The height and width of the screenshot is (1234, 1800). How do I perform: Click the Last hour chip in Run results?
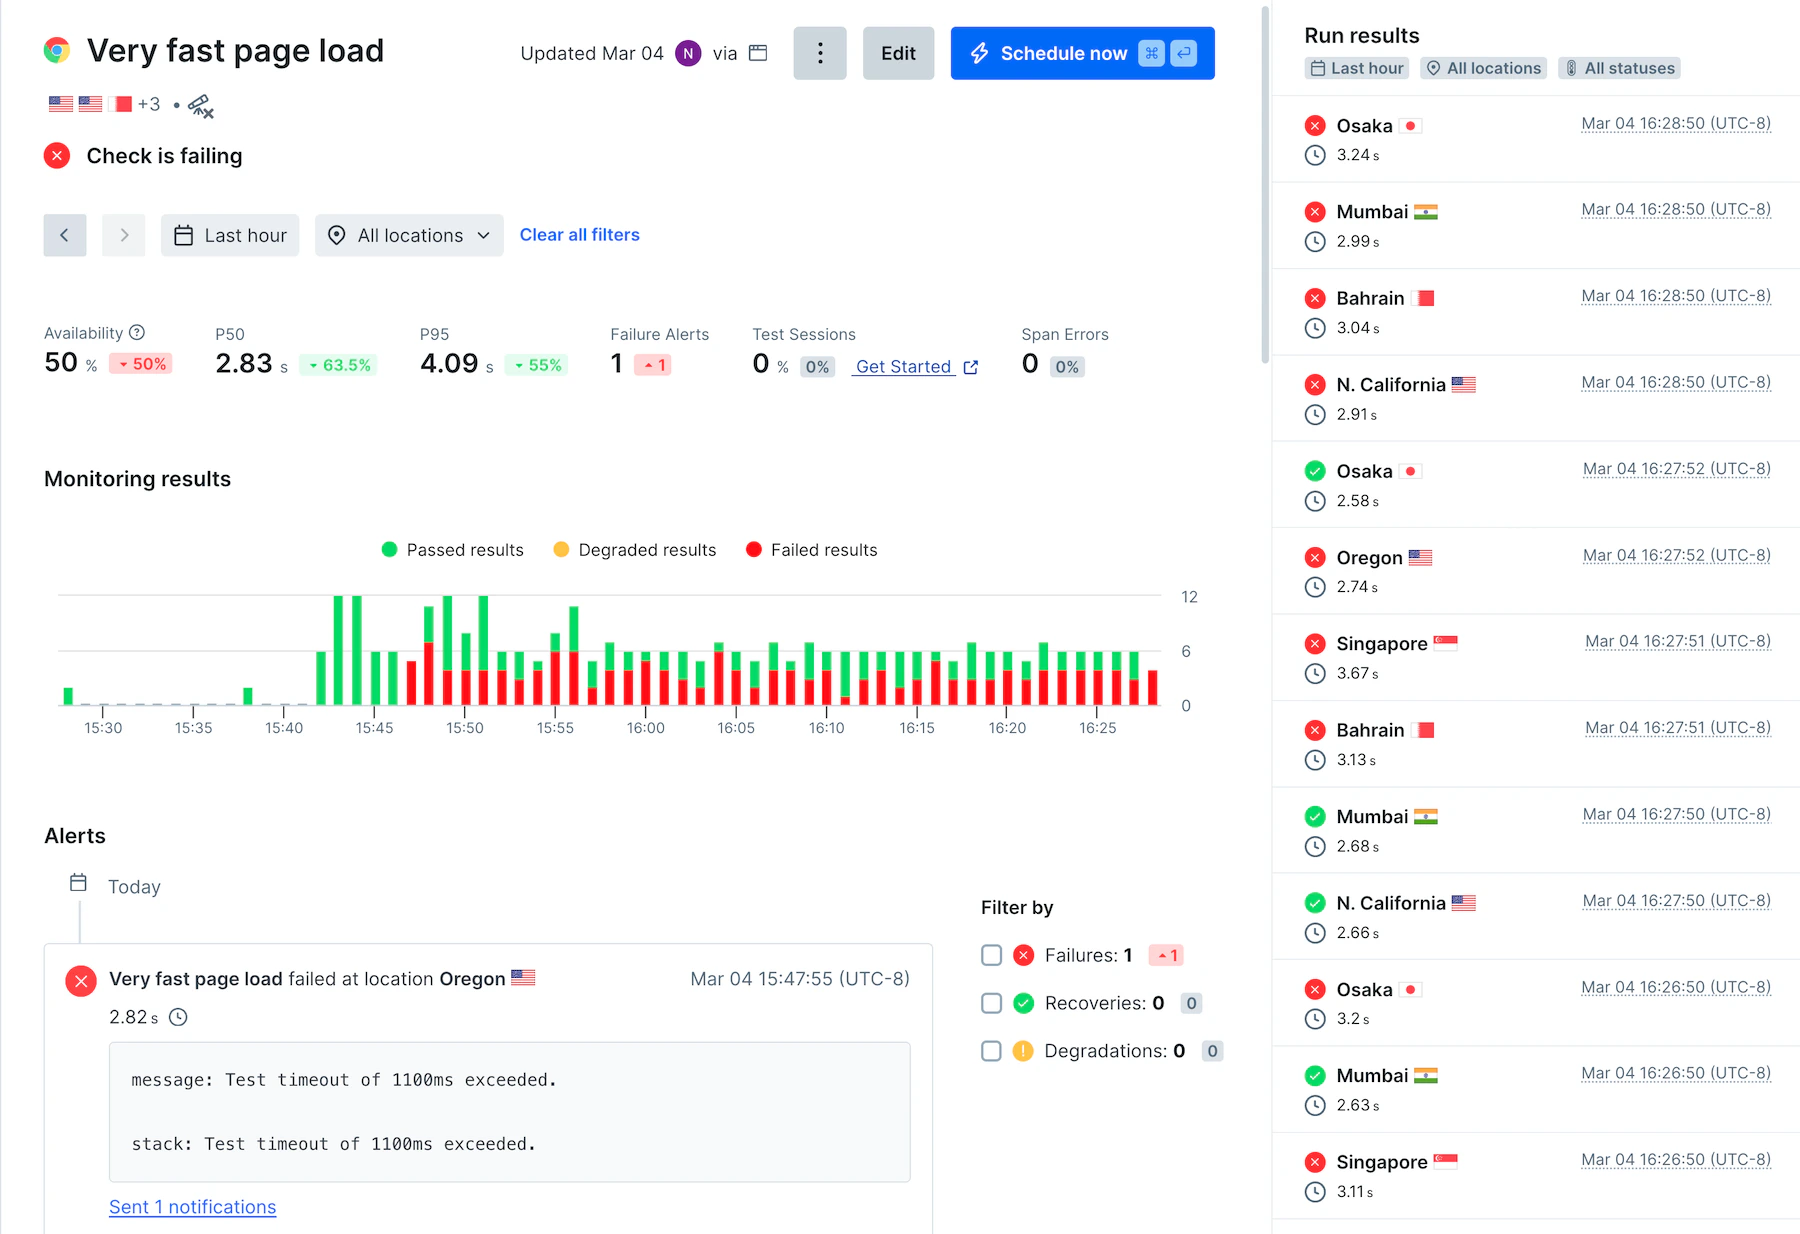pos(1356,68)
